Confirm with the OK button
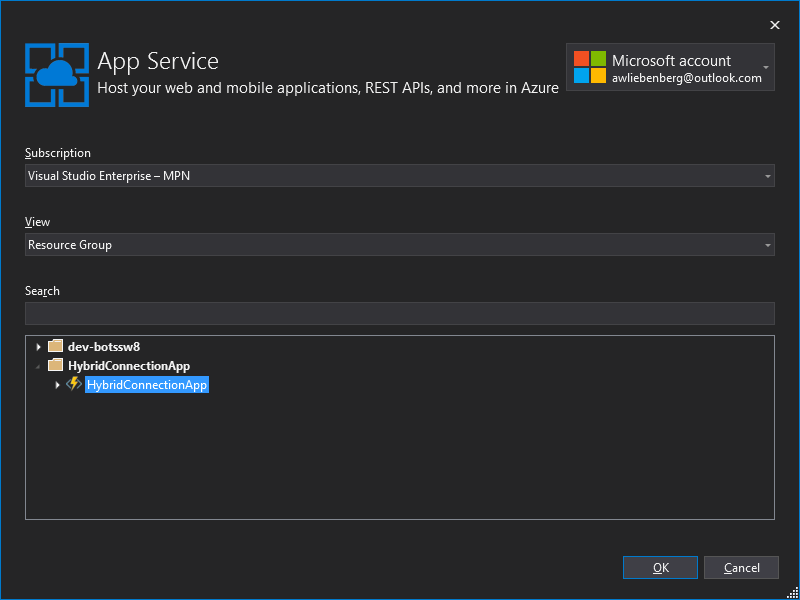Image resolution: width=800 pixels, height=600 pixels. 660,567
